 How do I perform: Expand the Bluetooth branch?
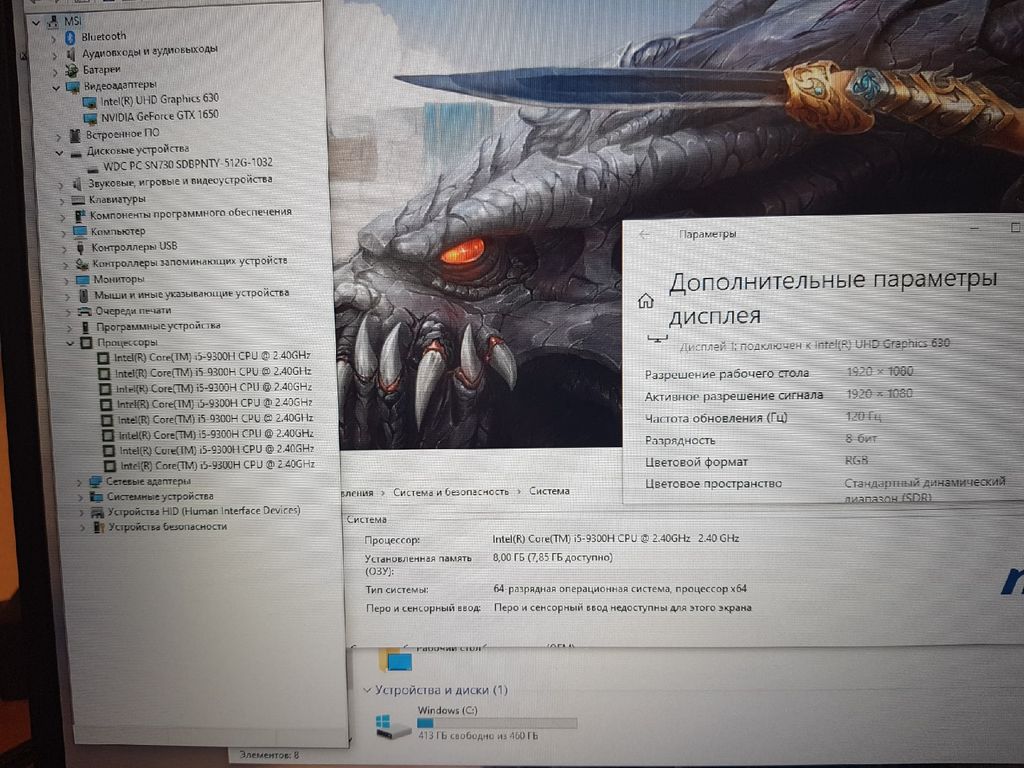tap(54, 39)
